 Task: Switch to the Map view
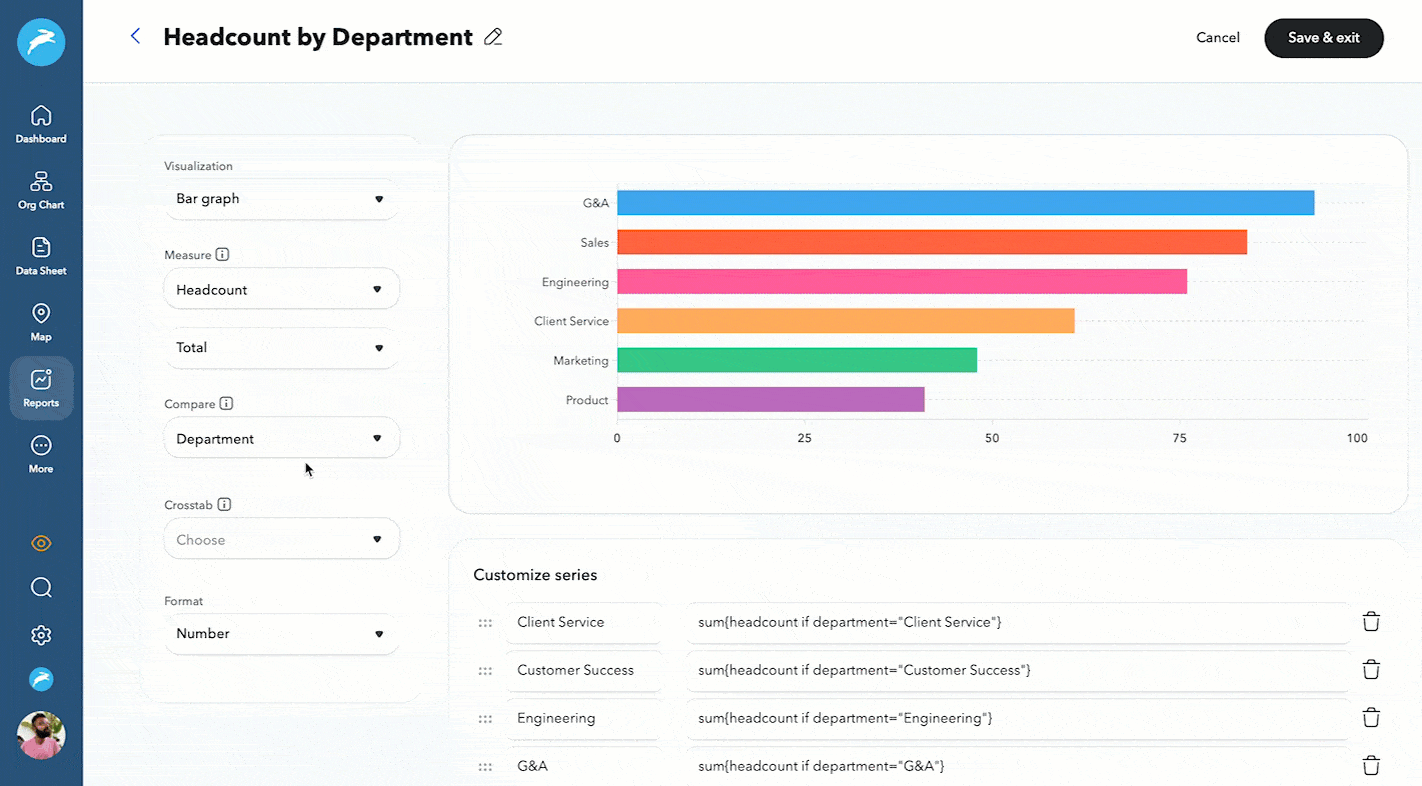click(40, 321)
